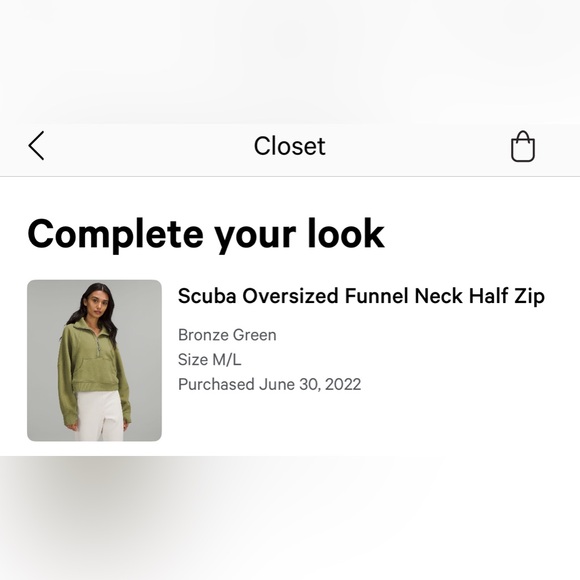580x580 pixels.
Task: Open the shopping bag
Action: point(523,146)
